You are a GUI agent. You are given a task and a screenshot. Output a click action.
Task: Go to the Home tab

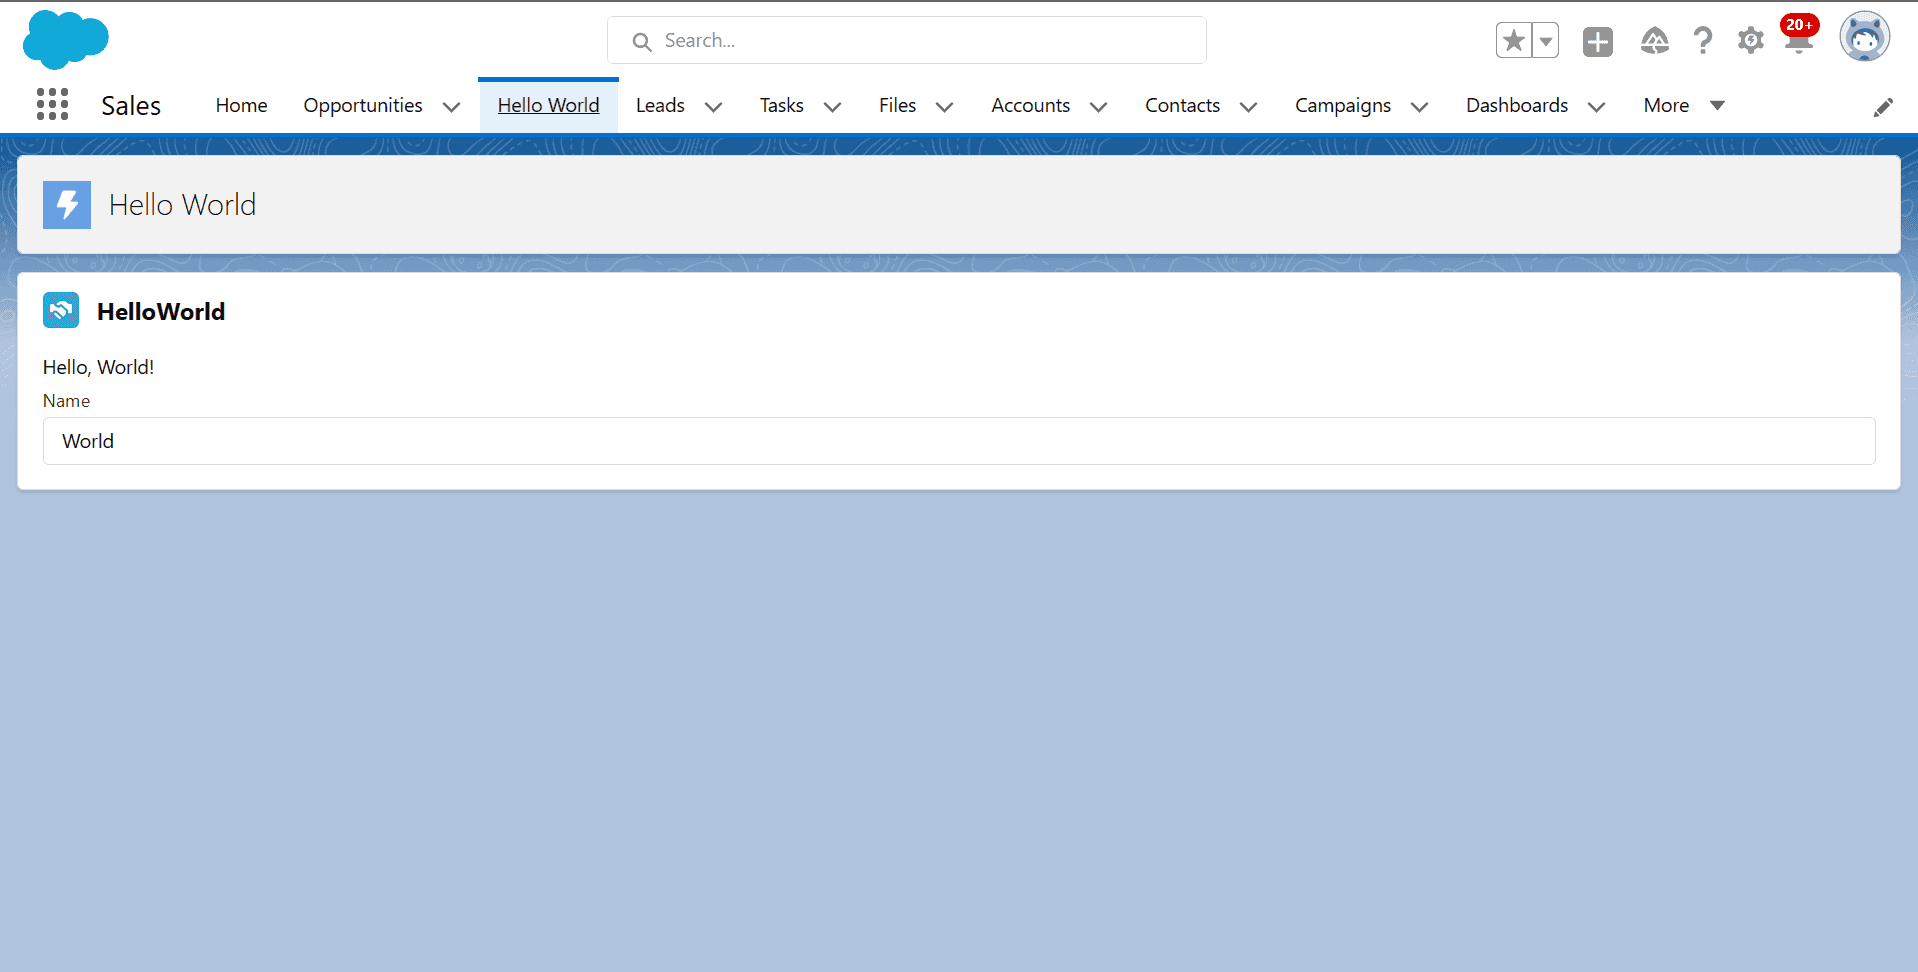tap(241, 105)
